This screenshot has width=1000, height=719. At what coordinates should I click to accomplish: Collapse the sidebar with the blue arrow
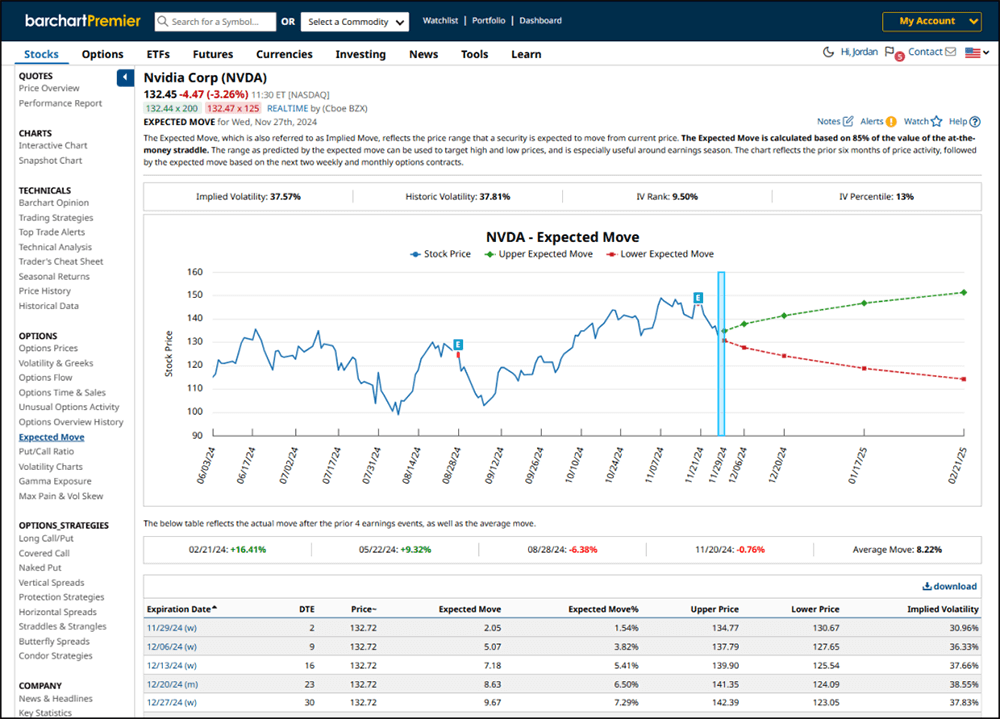click(125, 77)
